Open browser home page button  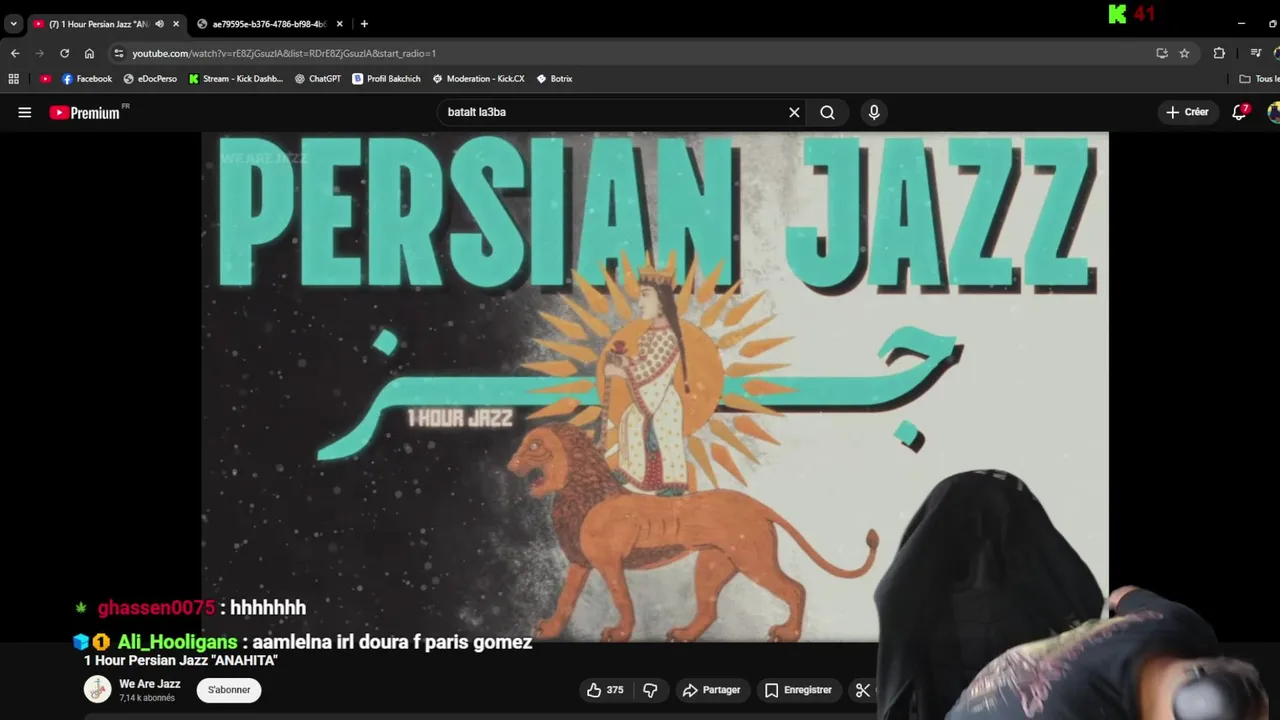click(x=89, y=53)
